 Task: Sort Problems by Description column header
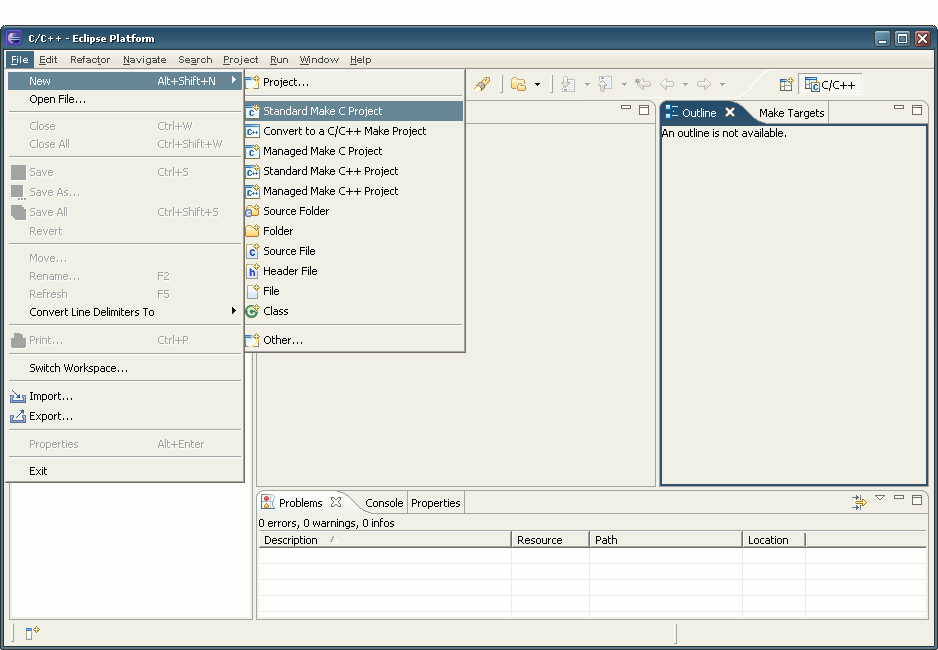point(385,540)
